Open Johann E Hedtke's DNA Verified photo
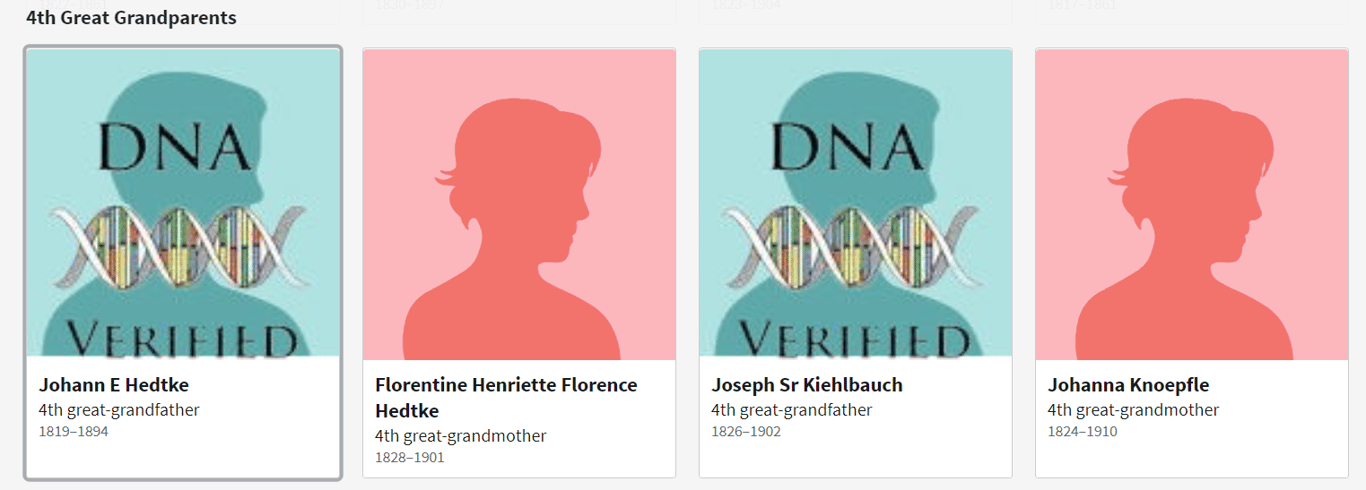The height and width of the screenshot is (490, 1366). [183, 204]
